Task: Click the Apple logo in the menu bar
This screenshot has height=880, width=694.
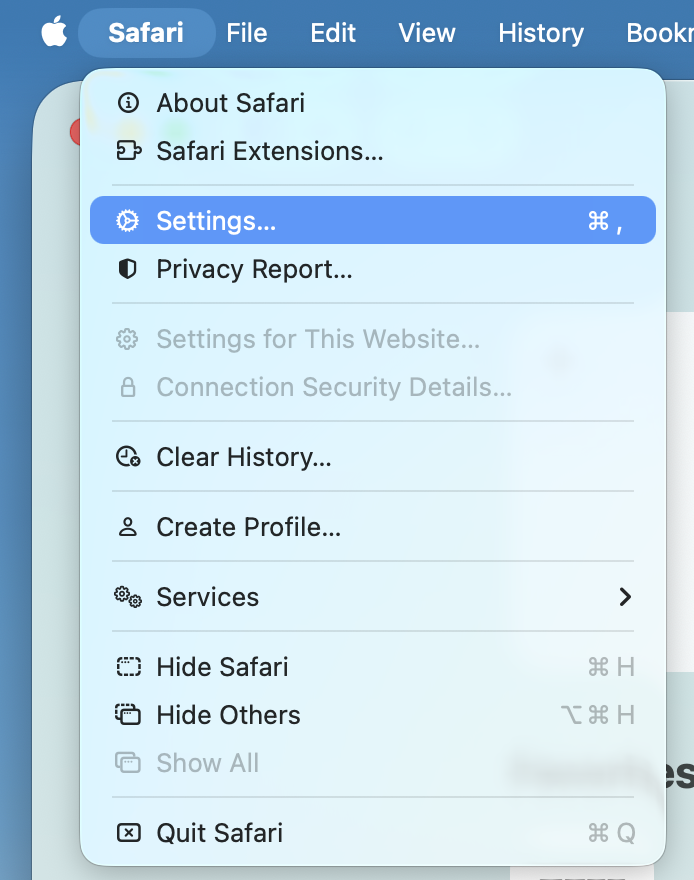Action: [55, 32]
